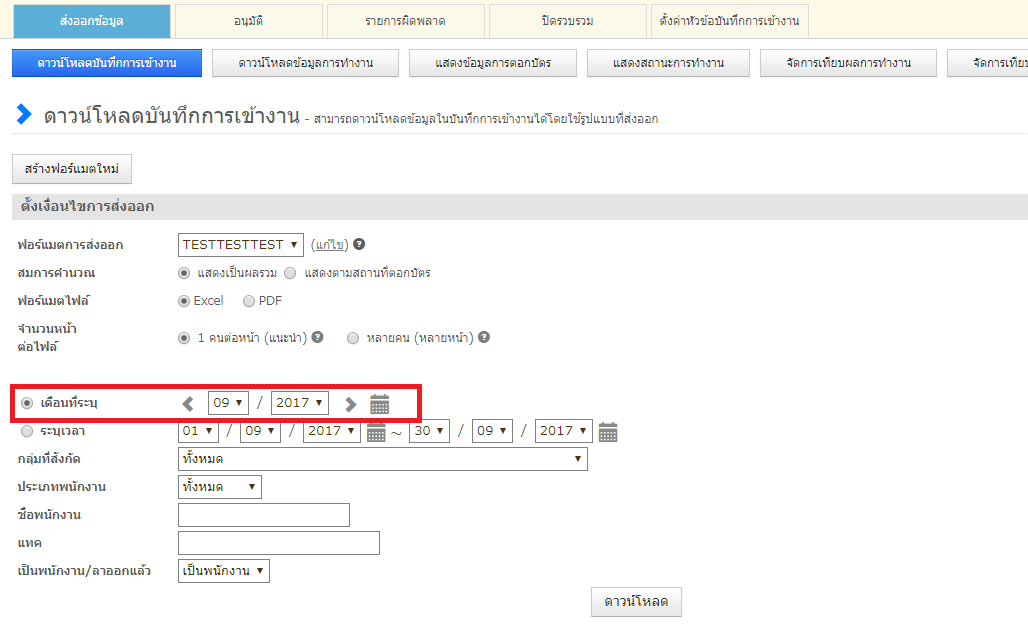Expand the กลุ่มที่สังกัด dropdown
Image resolution: width=1028 pixels, height=626 pixels.
[x=382, y=459]
